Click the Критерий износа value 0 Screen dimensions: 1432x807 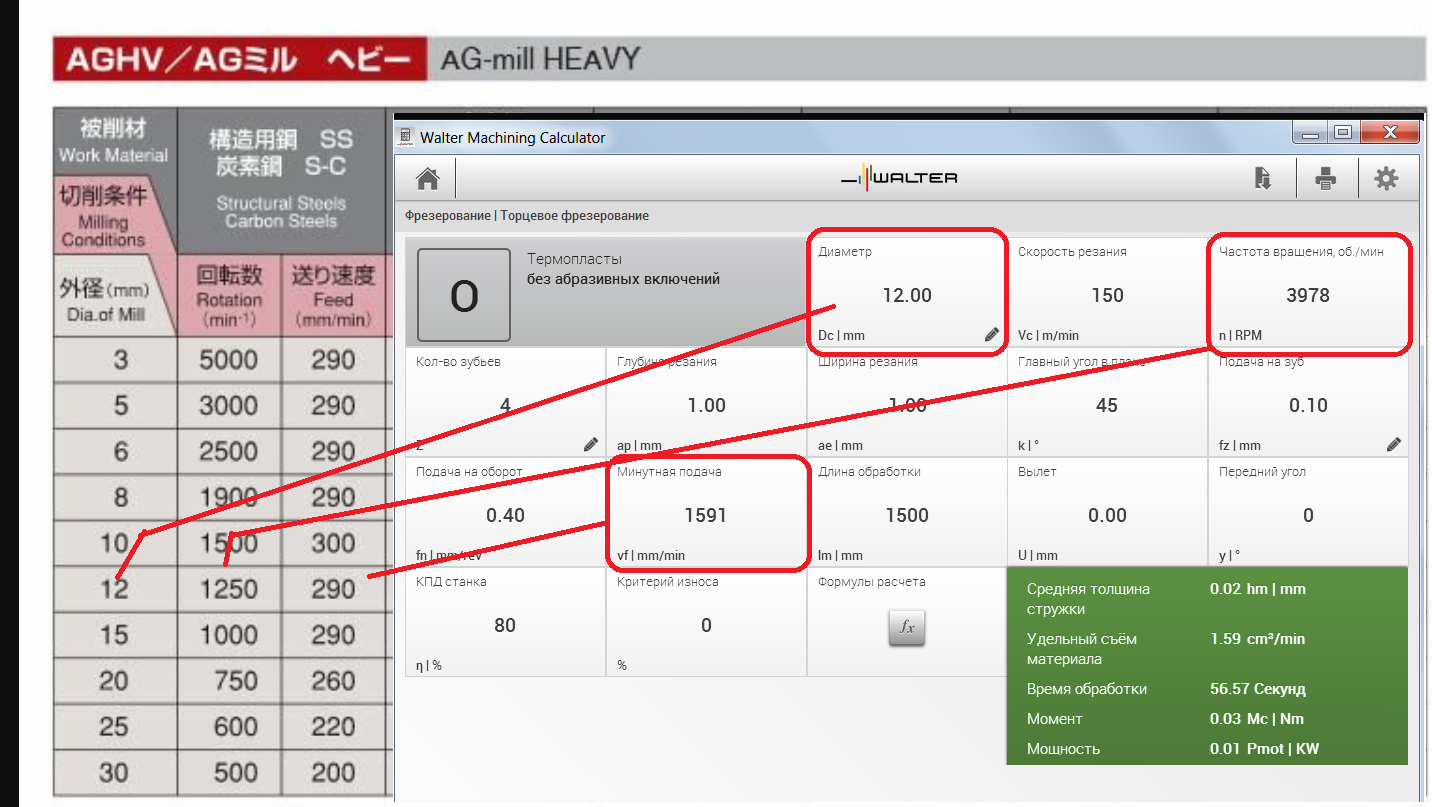pos(706,625)
